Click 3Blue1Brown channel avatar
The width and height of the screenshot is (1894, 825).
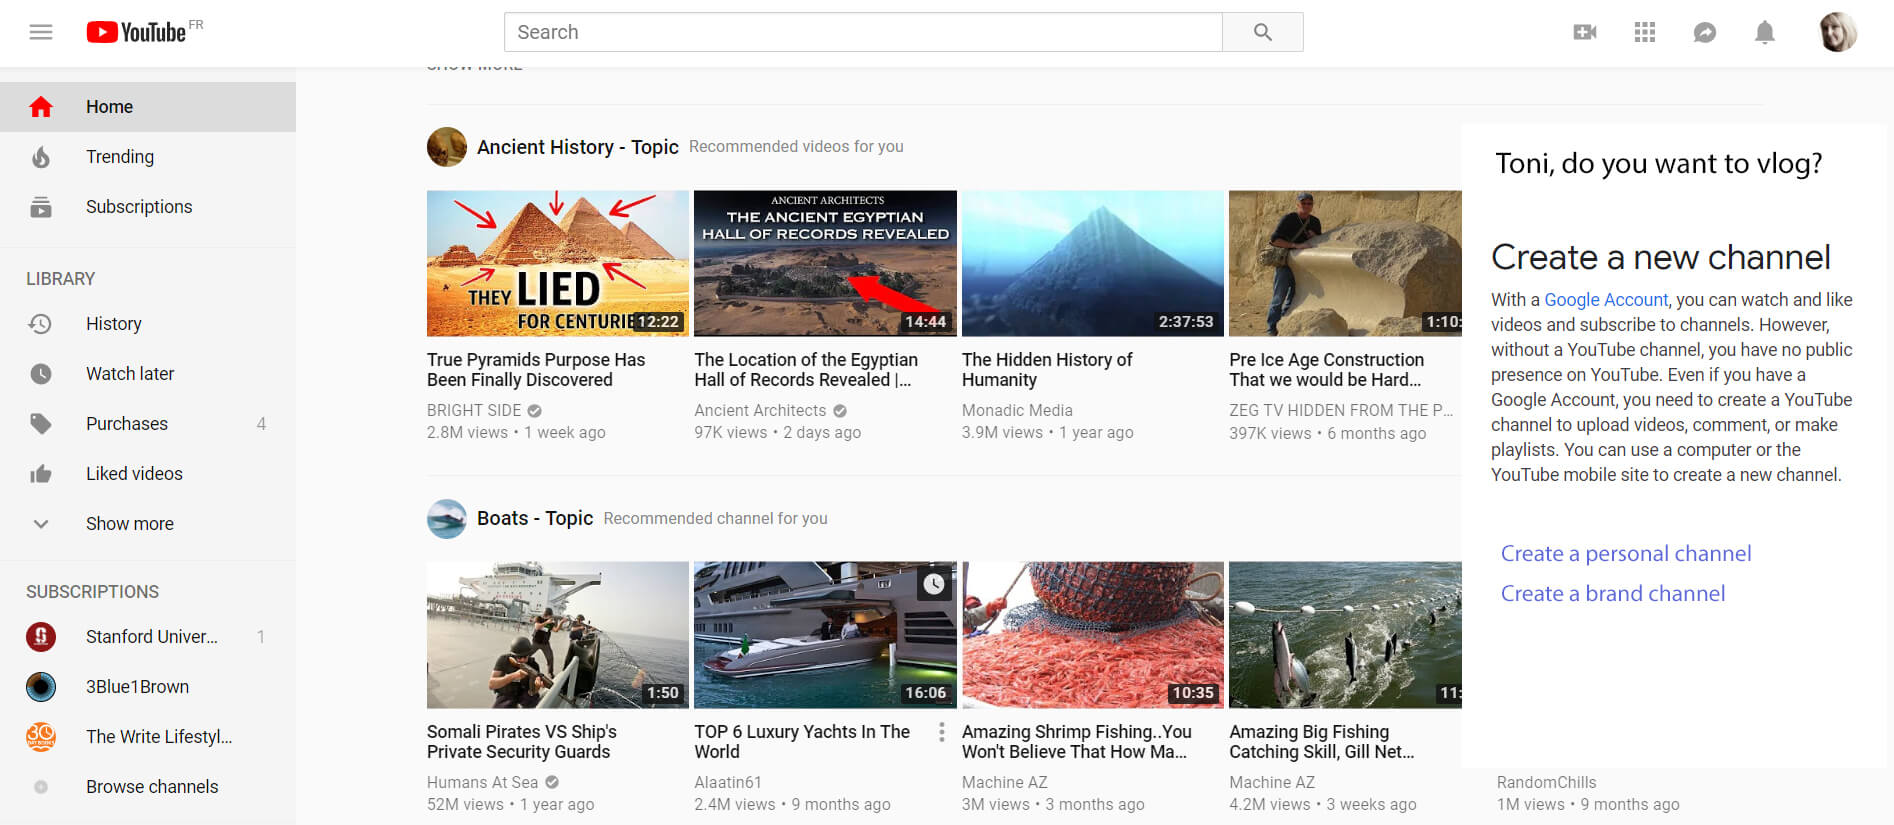tap(41, 686)
